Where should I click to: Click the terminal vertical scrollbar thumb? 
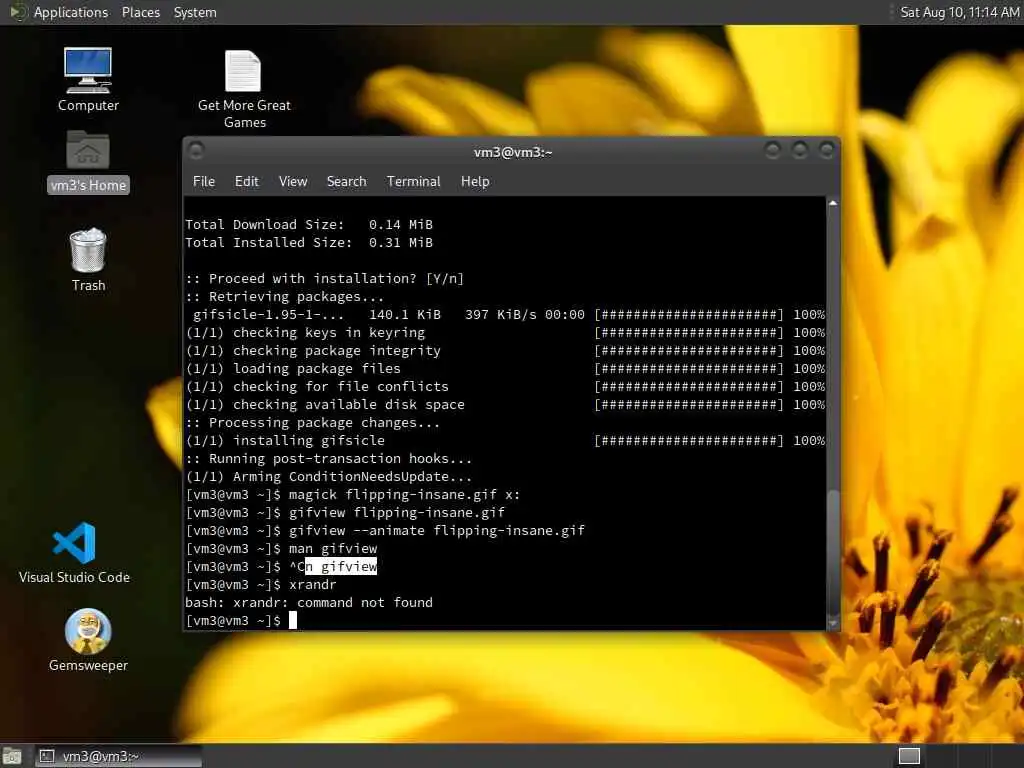point(833,552)
